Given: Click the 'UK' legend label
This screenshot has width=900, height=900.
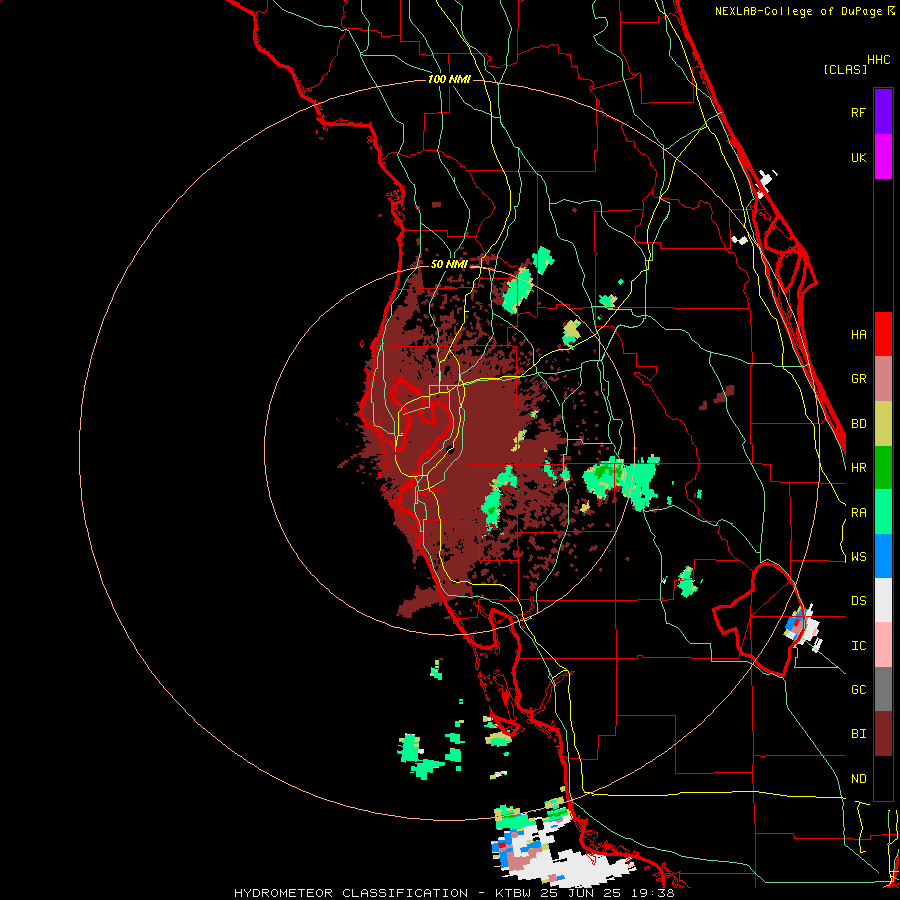Looking at the screenshot, I should [858, 157].
